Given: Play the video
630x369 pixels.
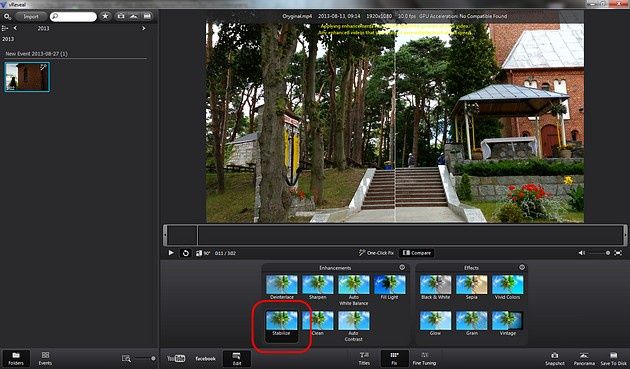Looking at the screenshot, I should click(x=171, y=253).
